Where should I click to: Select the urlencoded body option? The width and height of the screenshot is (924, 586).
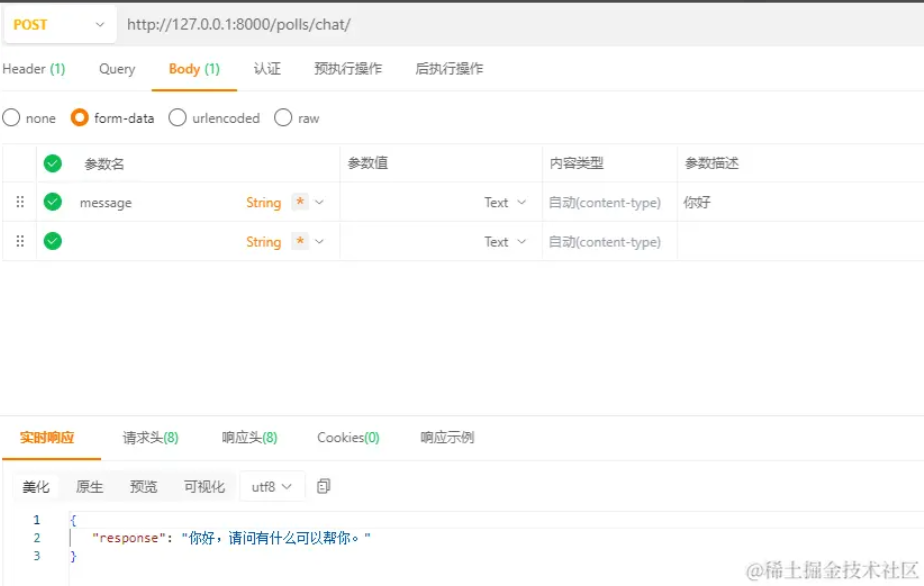[177, 117]
